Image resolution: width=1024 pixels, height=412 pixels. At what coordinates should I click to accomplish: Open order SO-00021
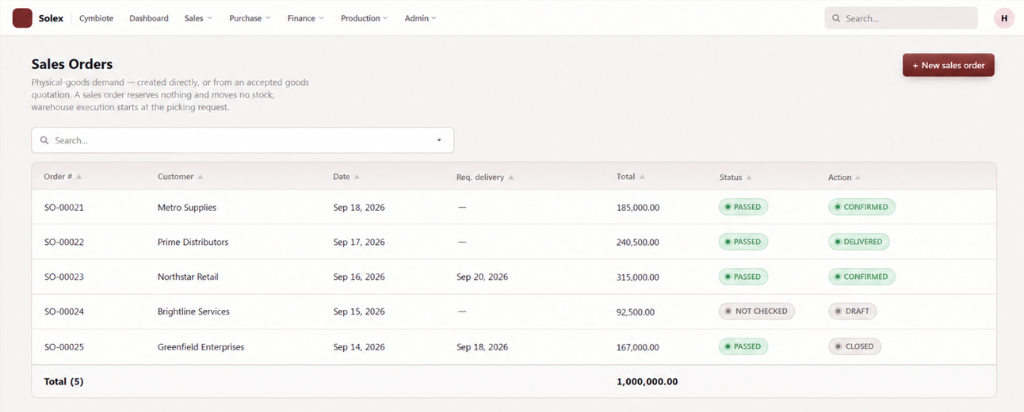pyautogui.click(x=64, y=208)
